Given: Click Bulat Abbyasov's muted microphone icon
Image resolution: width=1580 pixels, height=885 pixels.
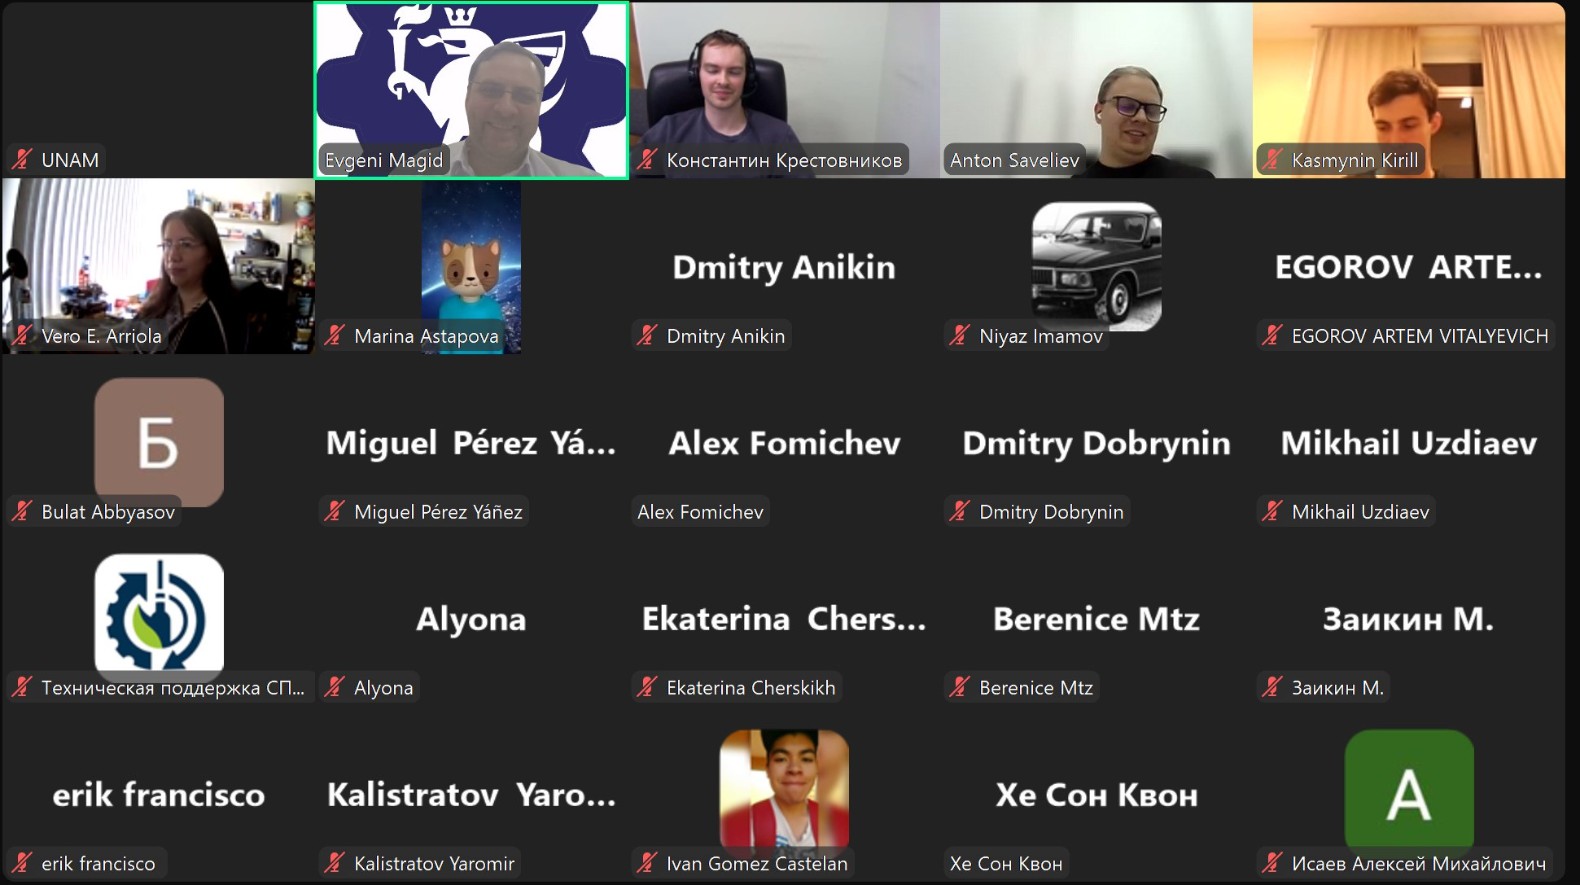Looking at the screenshot, I should click(22, 511).
